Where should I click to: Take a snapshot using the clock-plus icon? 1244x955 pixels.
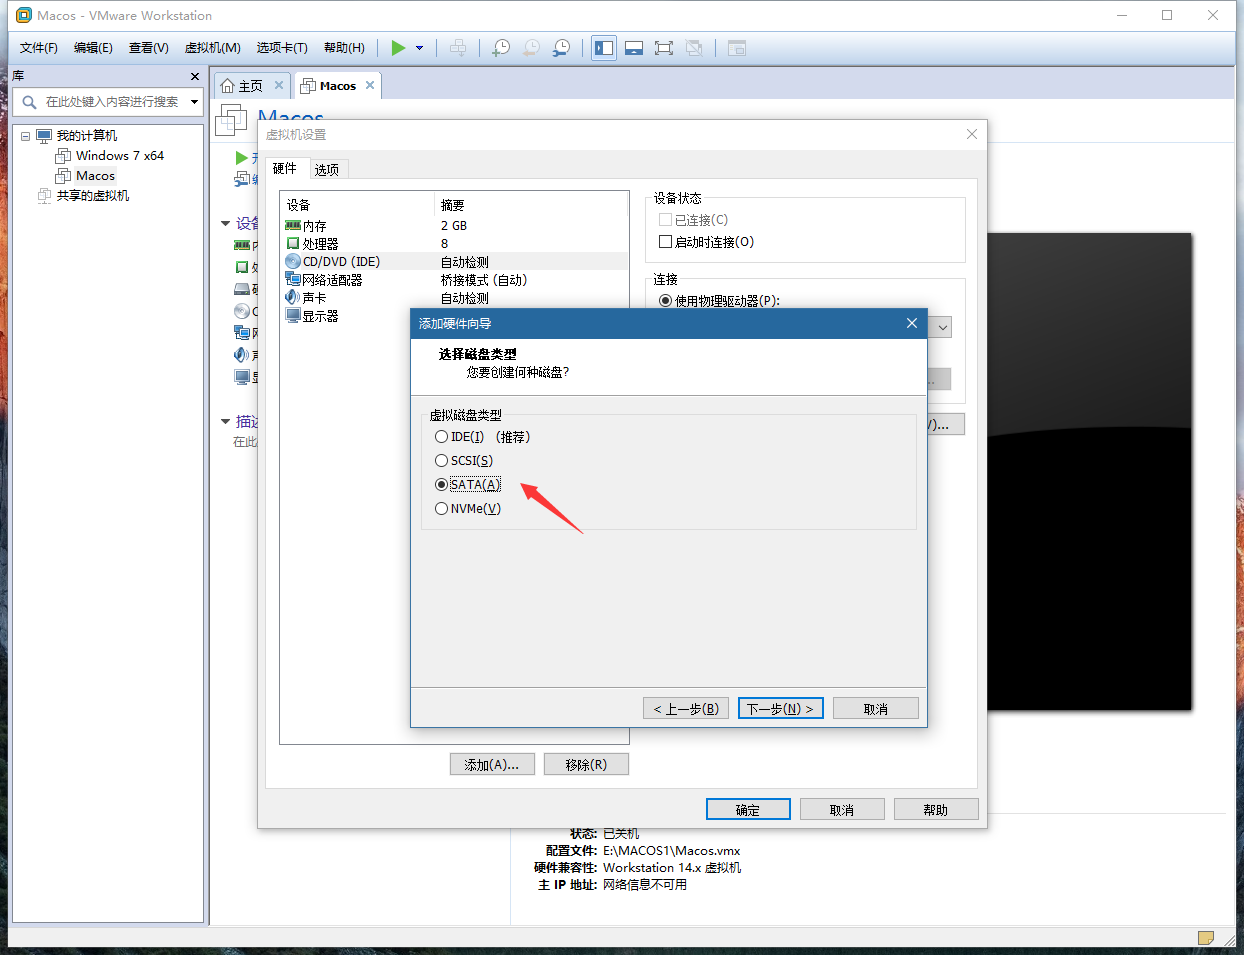click(500, 47)
